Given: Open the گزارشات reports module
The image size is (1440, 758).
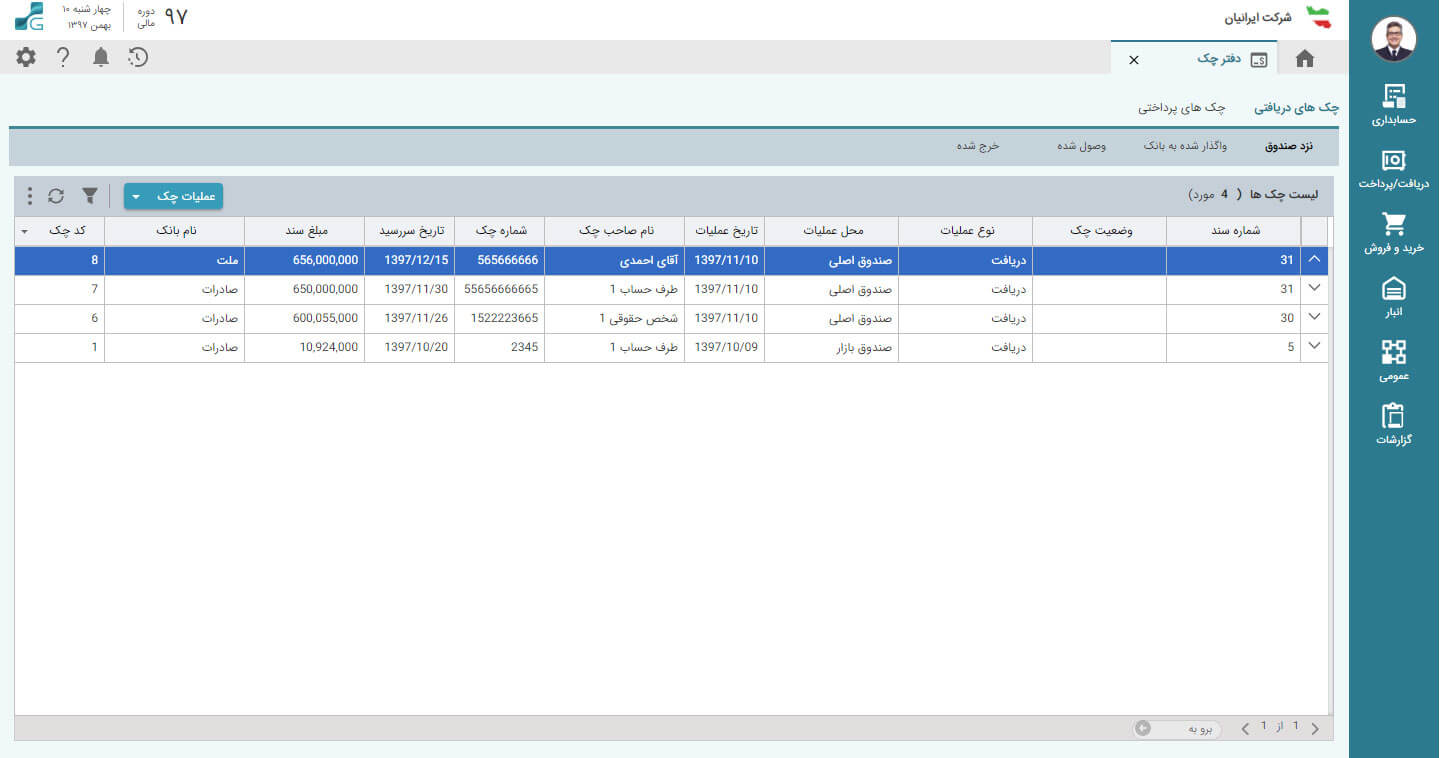Looking at the screenshot, I should point(1393,425).
